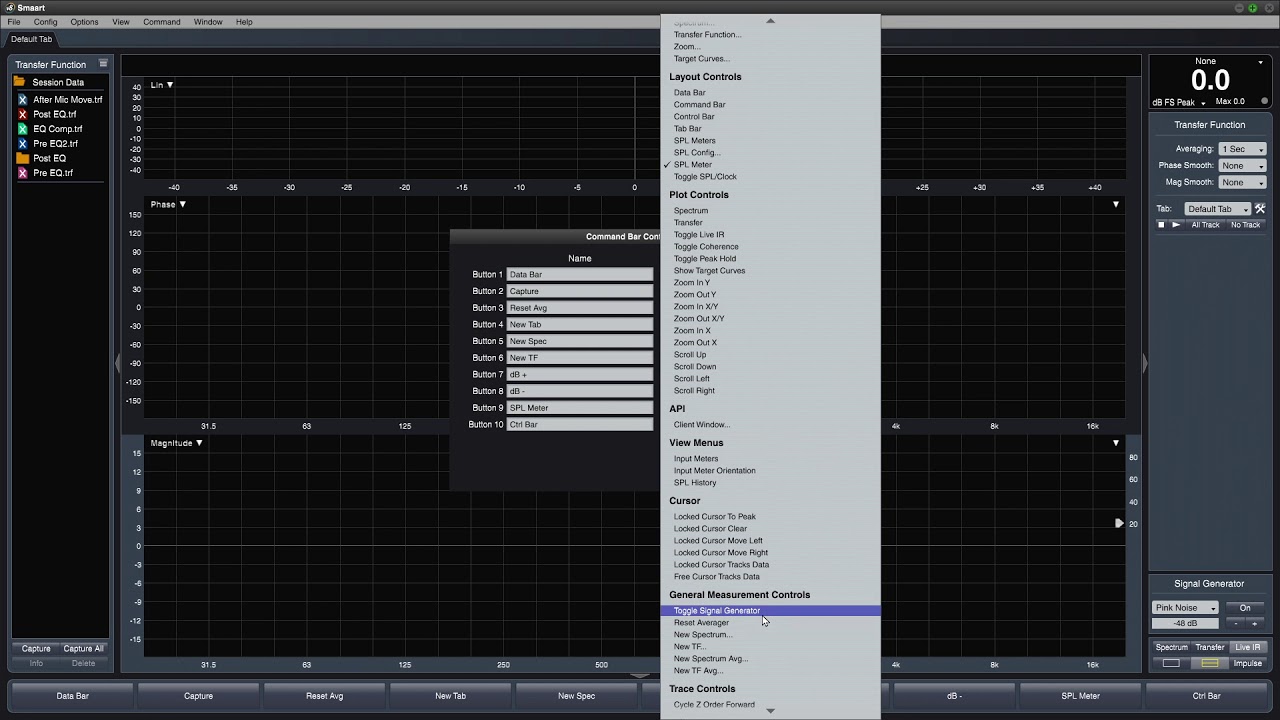Open the Config menu
This screenshot has width=1280, height=720.
(x=45, y=22)
